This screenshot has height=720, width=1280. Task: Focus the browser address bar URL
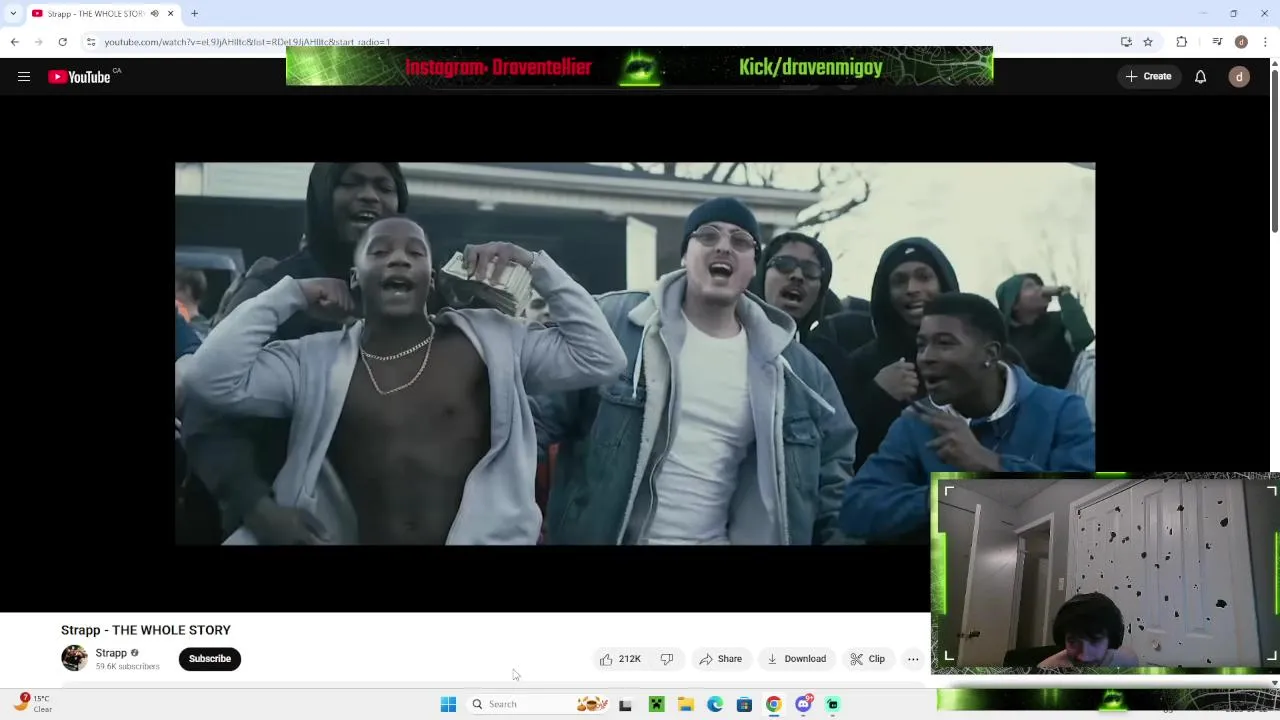tap(247, 42)
